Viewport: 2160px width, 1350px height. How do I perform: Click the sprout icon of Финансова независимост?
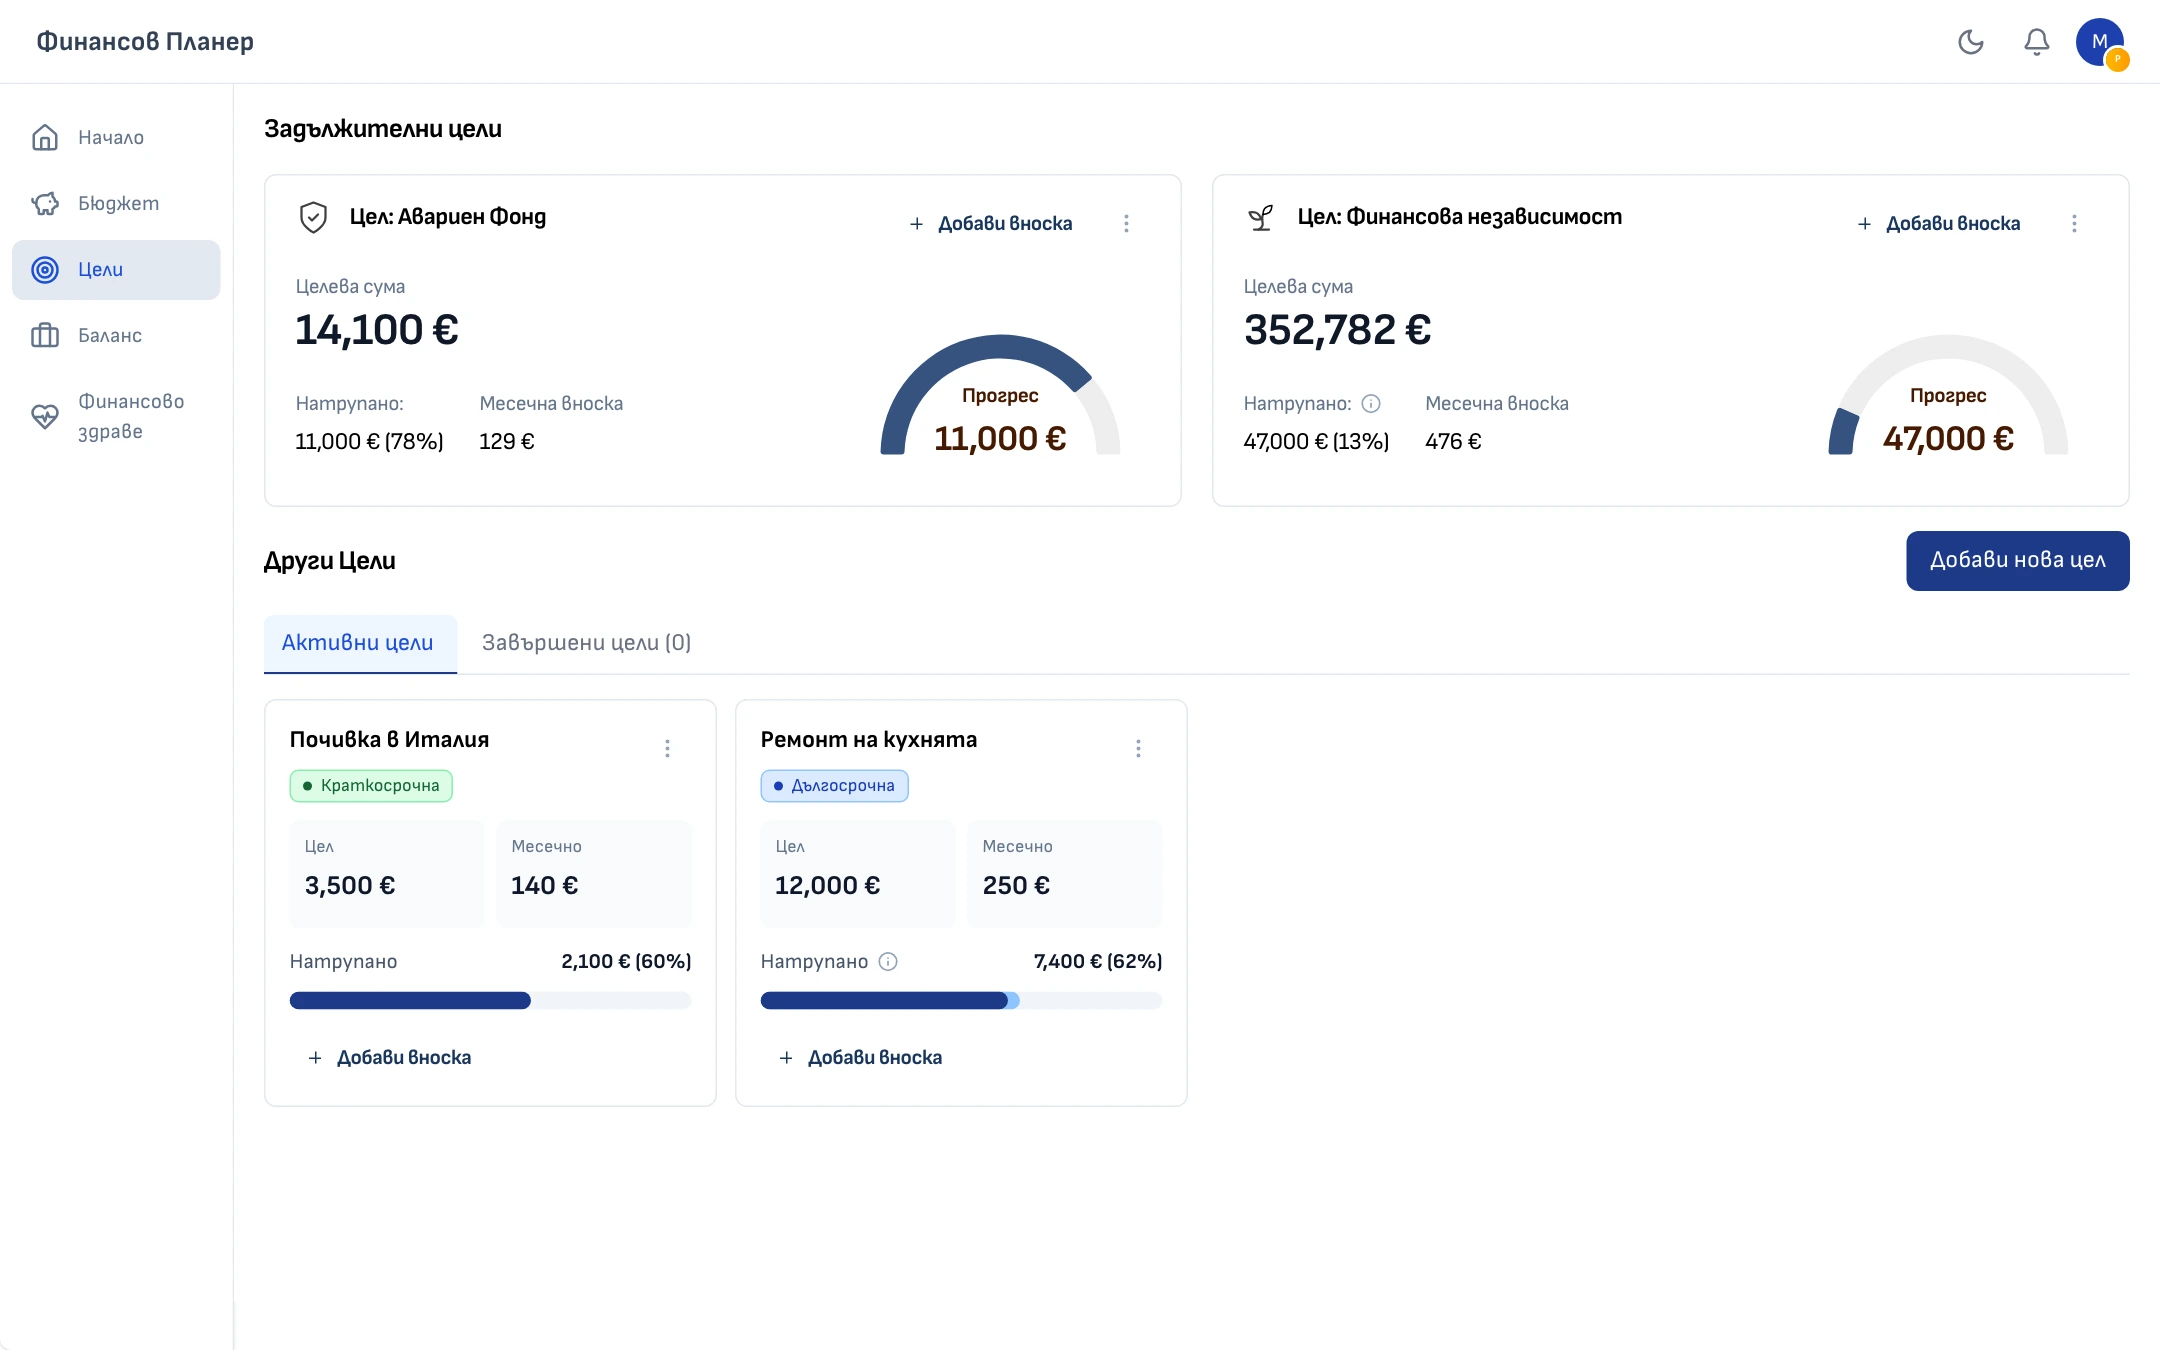tap(1261, 217)
